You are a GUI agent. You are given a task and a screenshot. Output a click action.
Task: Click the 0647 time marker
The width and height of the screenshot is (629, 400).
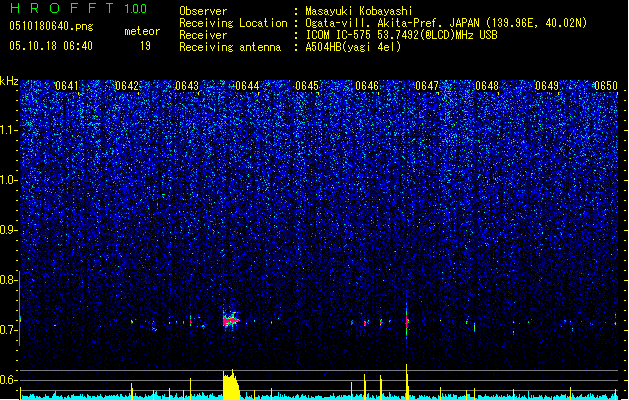click(427, 86)
